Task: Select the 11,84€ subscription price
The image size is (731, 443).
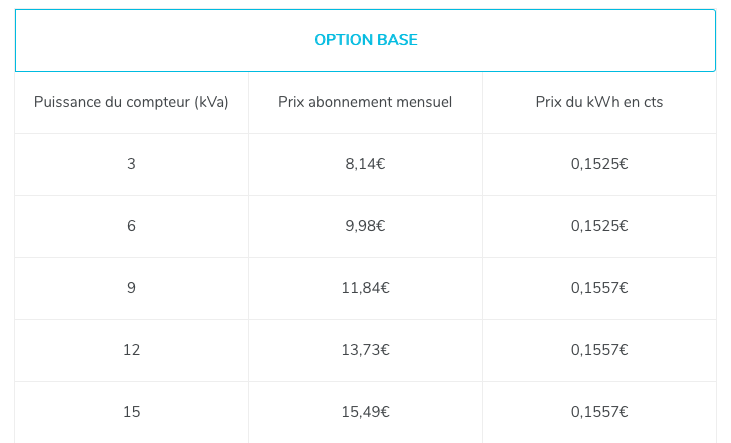Action: (366, 289)
